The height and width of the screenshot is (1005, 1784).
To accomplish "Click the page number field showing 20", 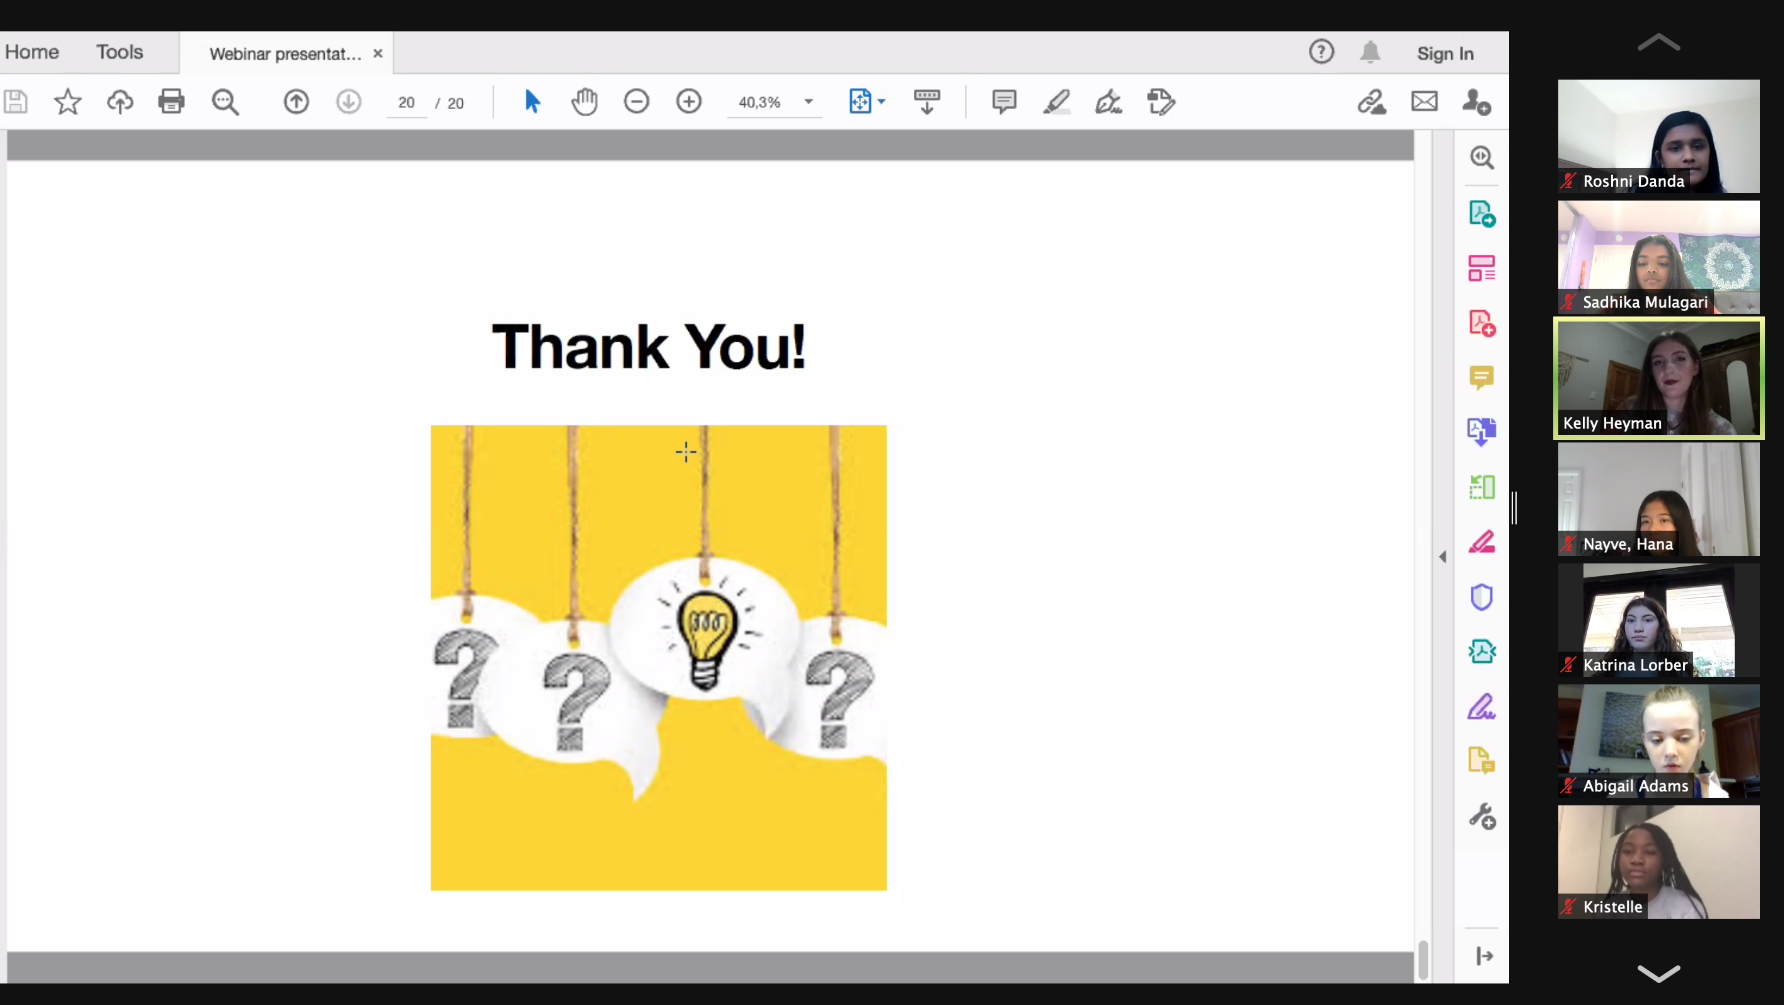I will pyautogui.click(x=406, y=103).
